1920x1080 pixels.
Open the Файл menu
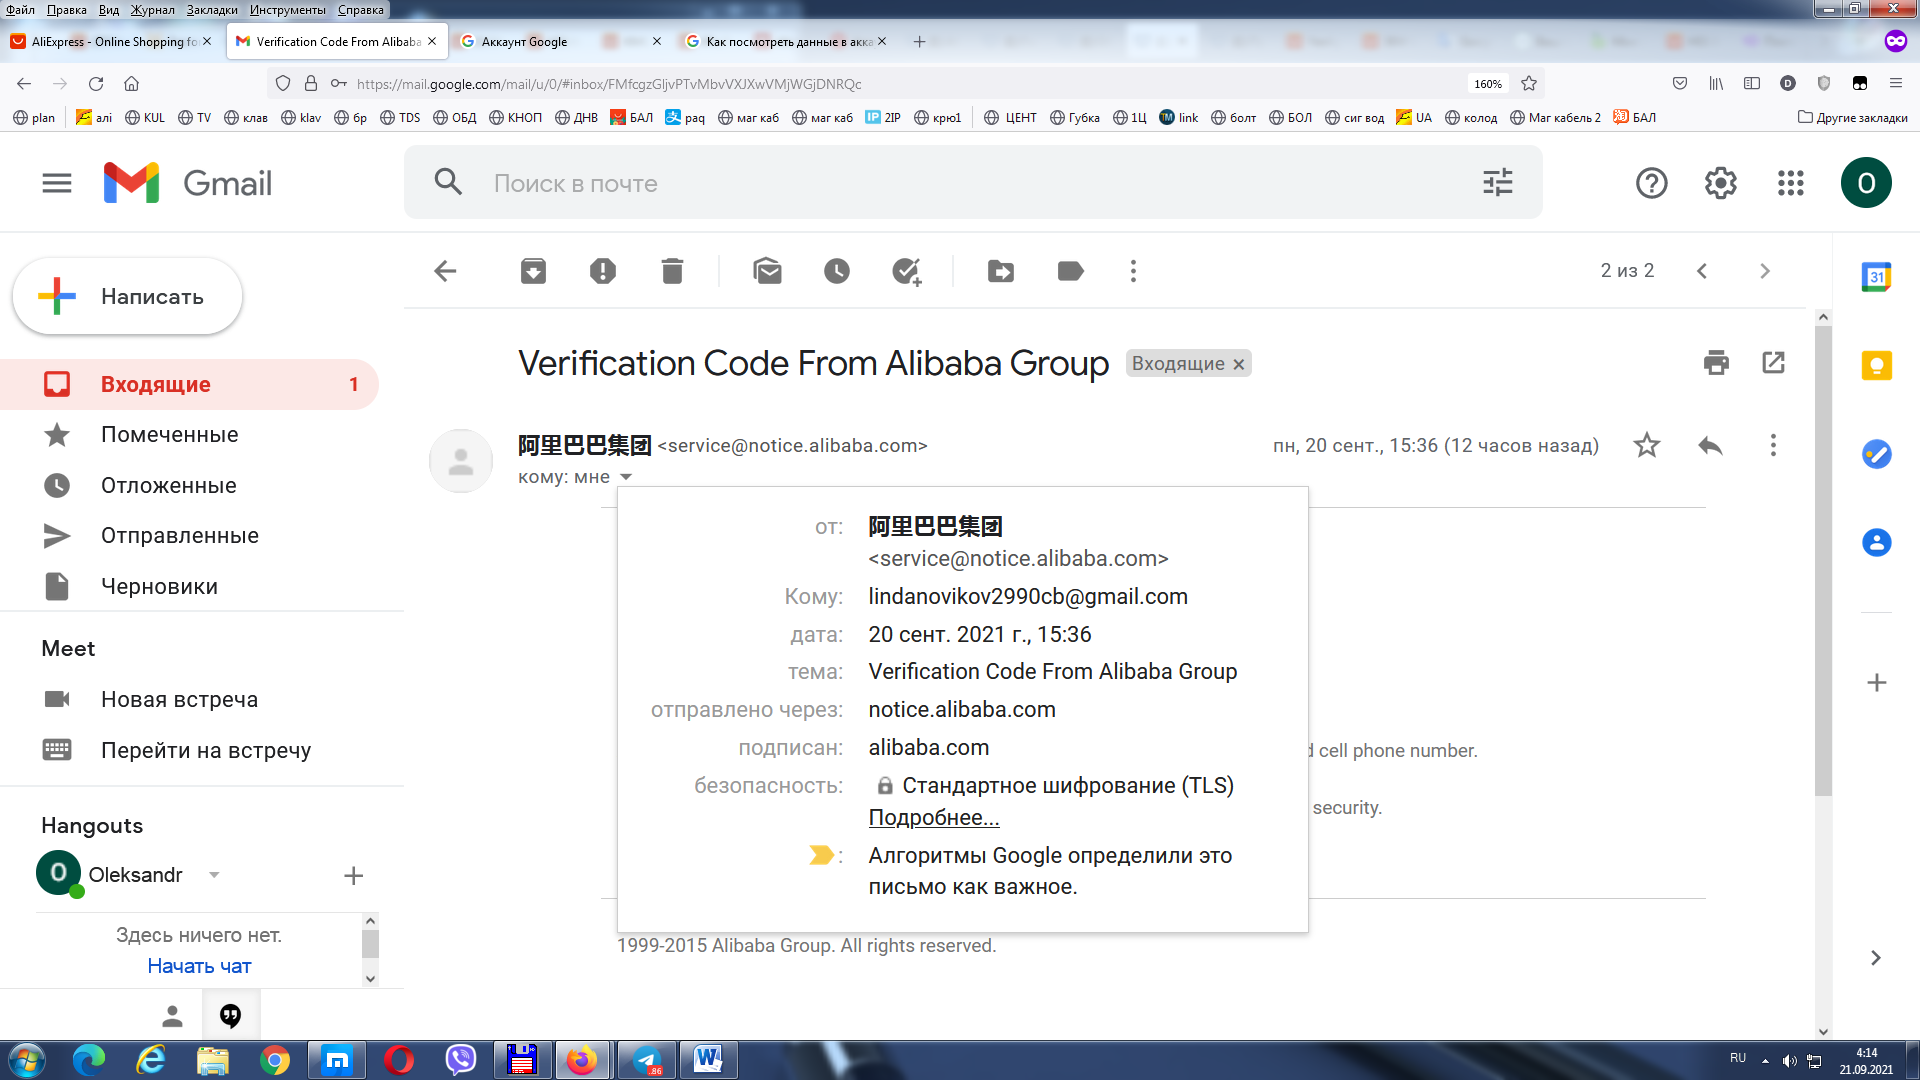[20, 10]
